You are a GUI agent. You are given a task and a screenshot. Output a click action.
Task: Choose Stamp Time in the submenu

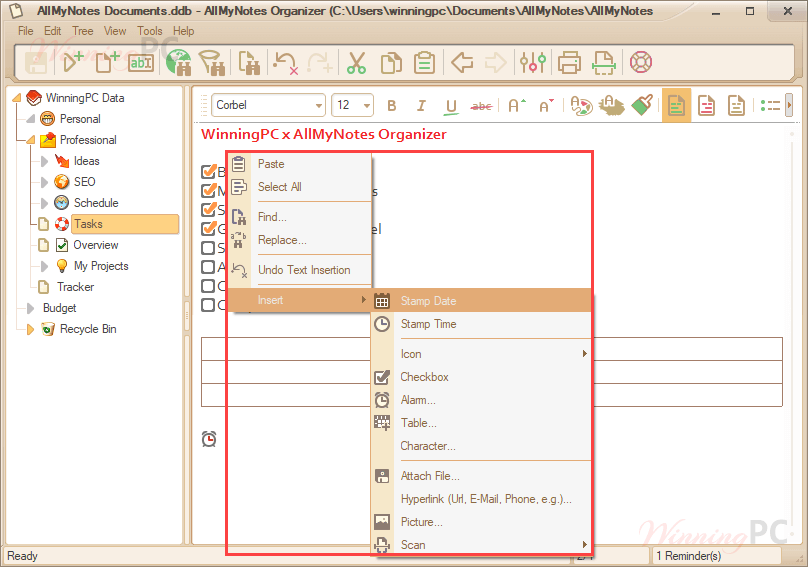[x=481, y=324]
